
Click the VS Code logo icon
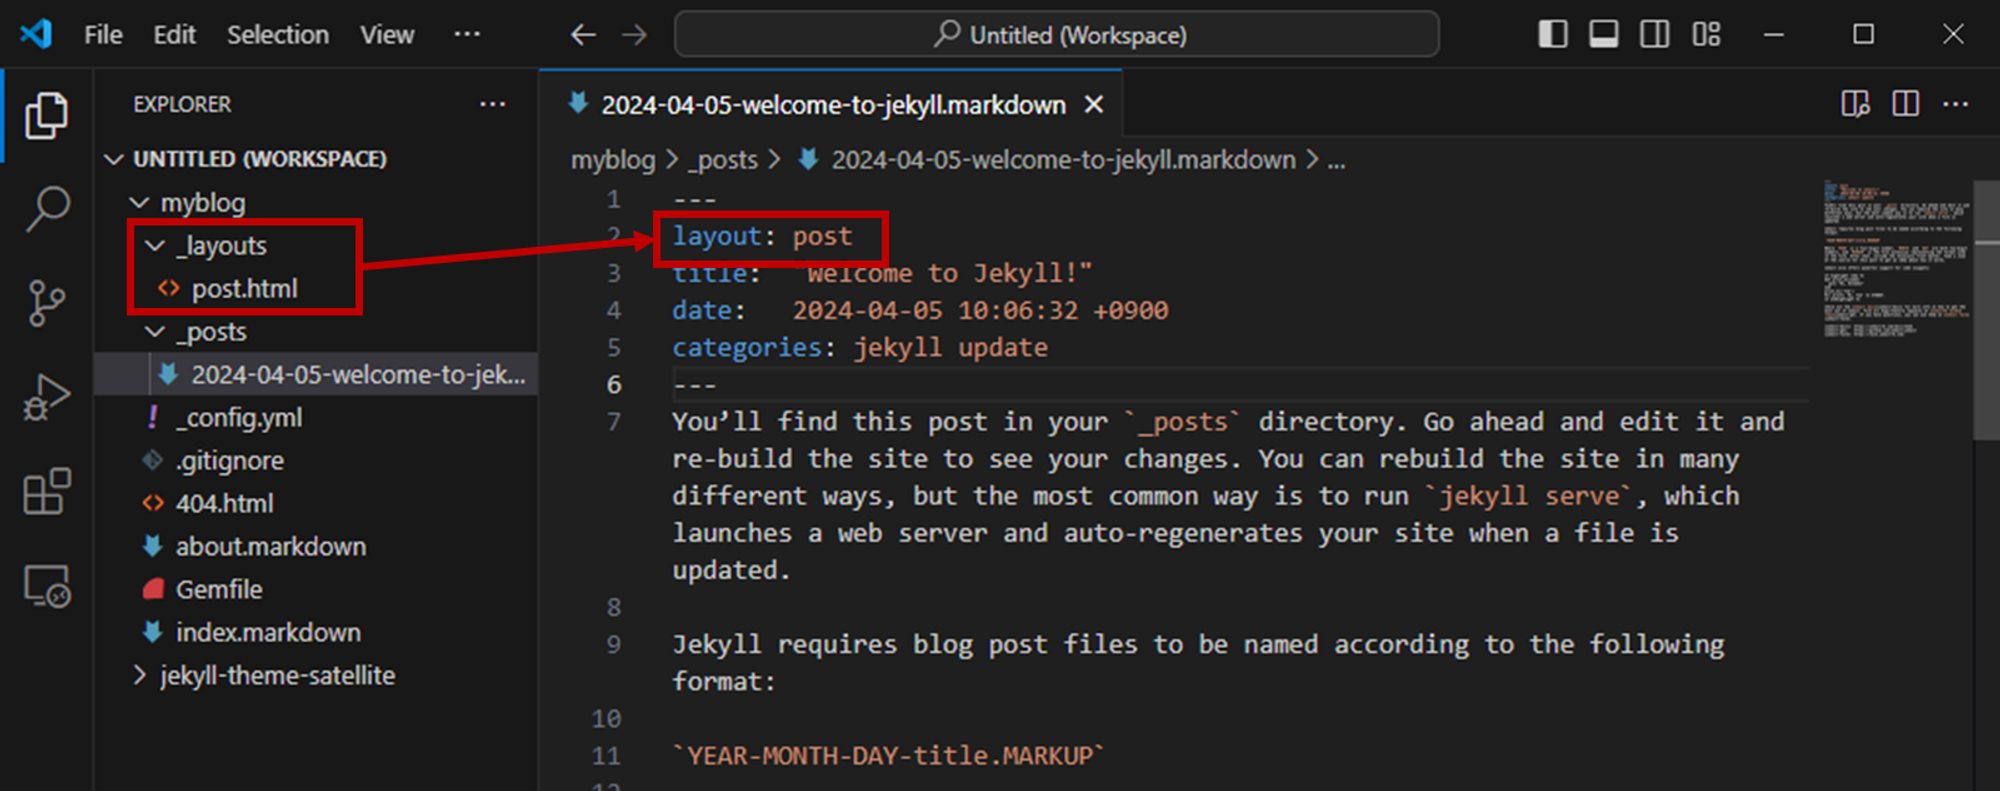pos(36,34)
